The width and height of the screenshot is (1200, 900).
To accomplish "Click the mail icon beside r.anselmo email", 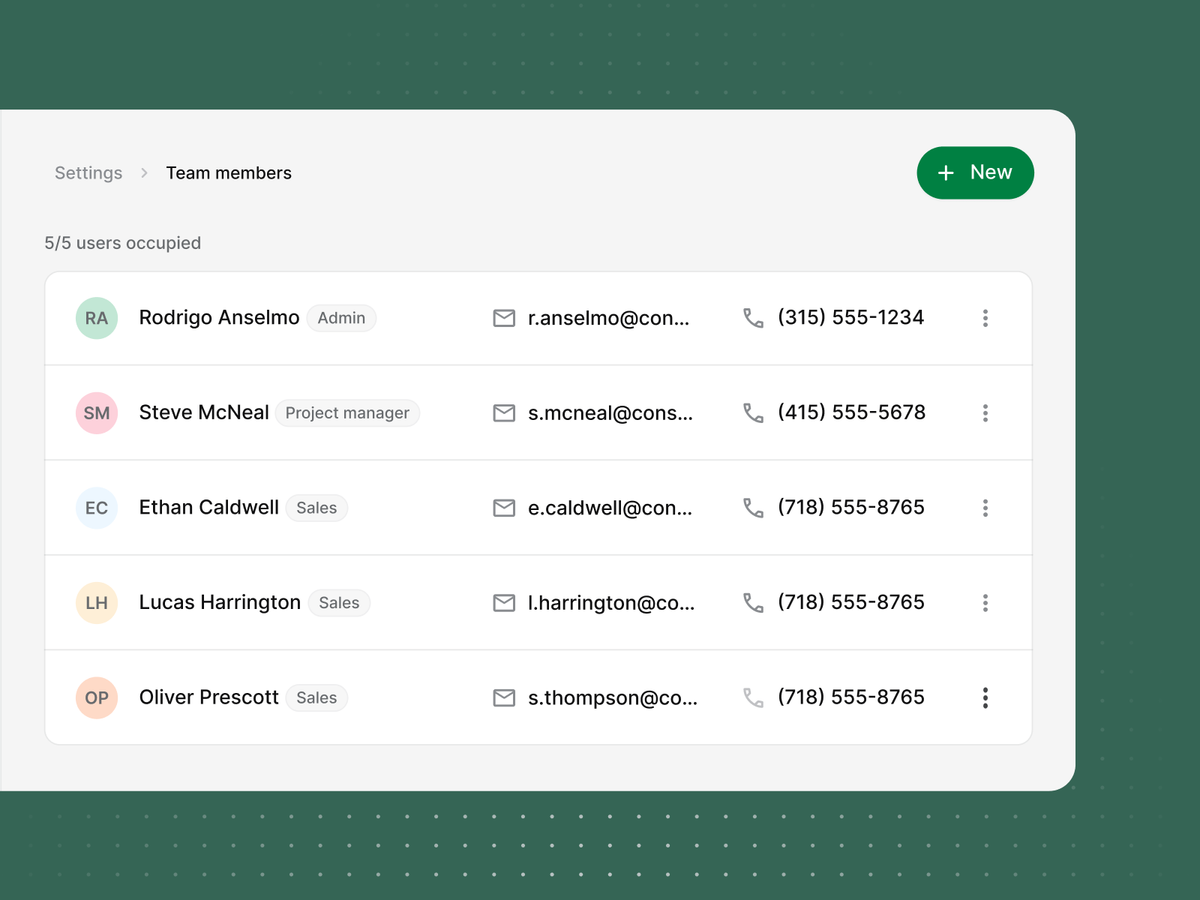I will (504, 318).
